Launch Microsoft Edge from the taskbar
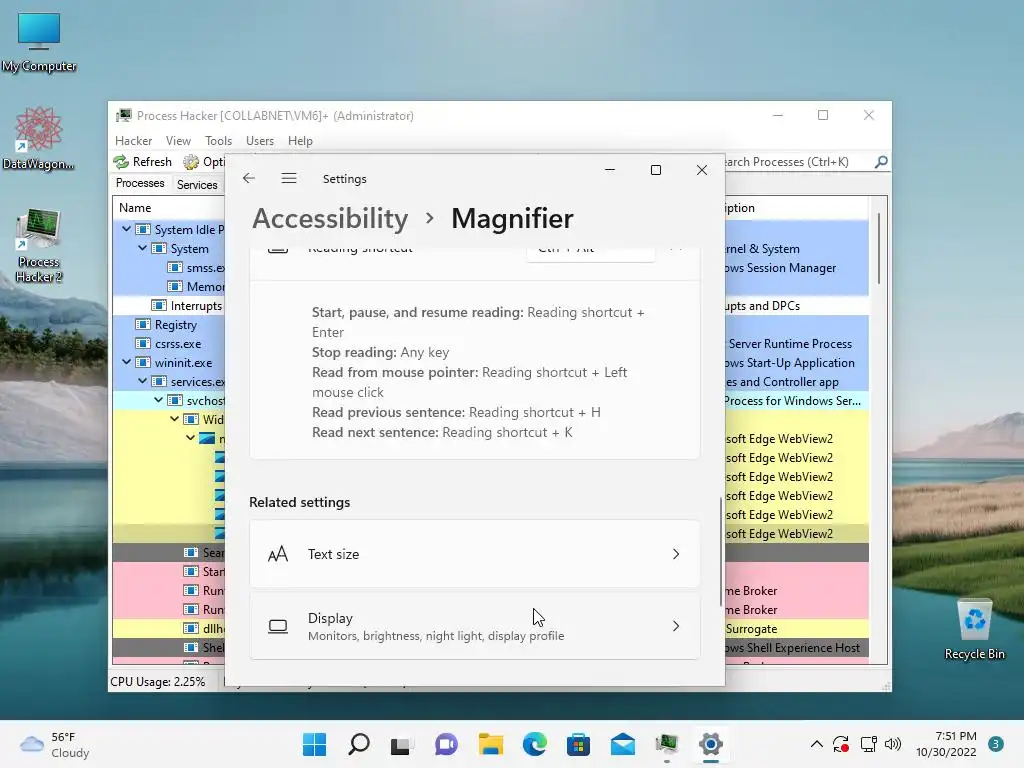 tap(535, 744)
